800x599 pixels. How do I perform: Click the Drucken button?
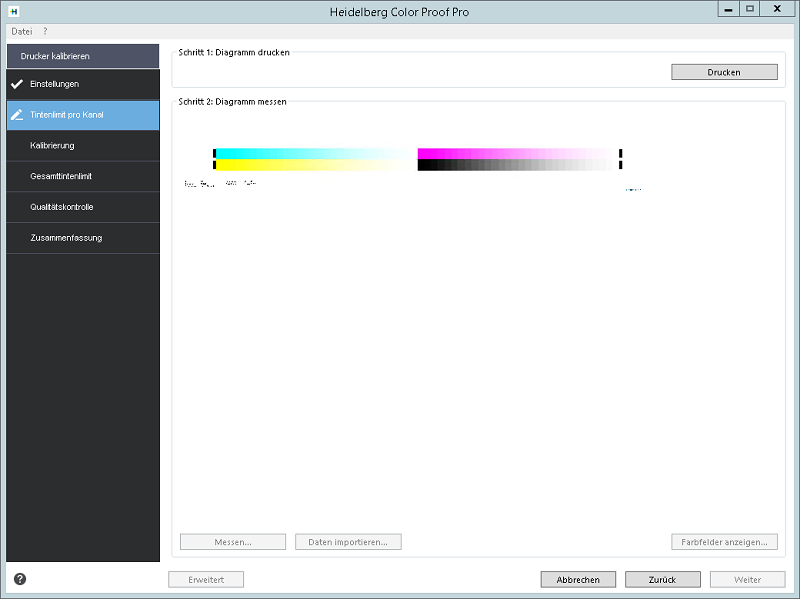pyautogui.click(x=724, y=72)
